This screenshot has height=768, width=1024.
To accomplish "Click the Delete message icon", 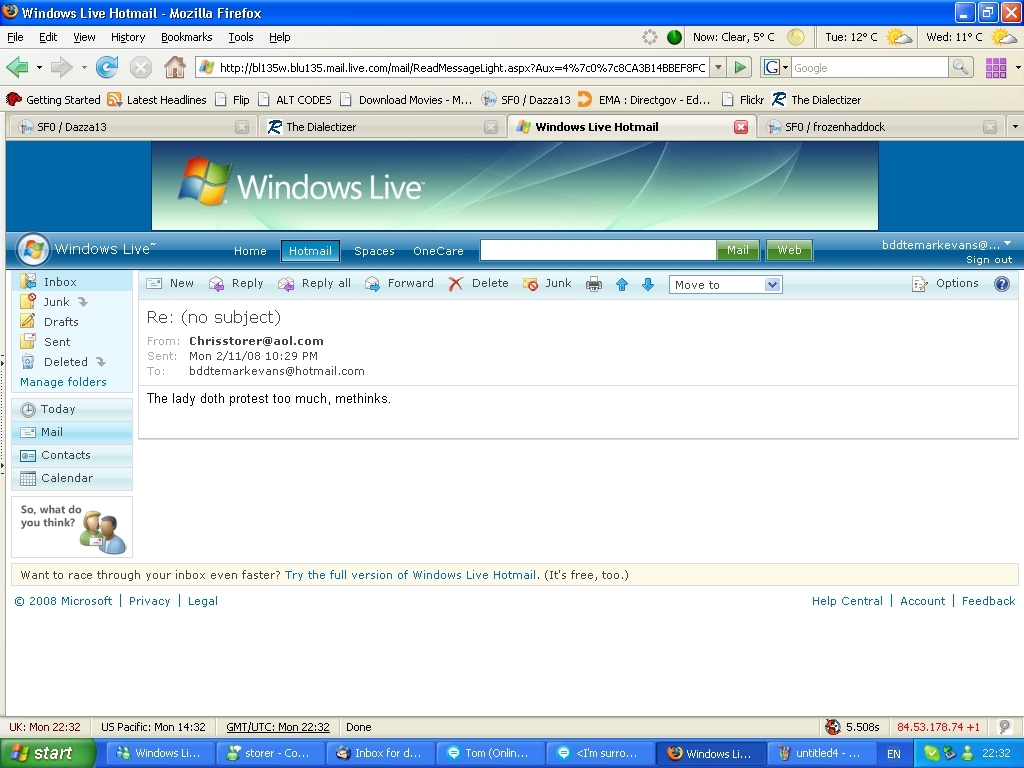I will click(479, 284).
